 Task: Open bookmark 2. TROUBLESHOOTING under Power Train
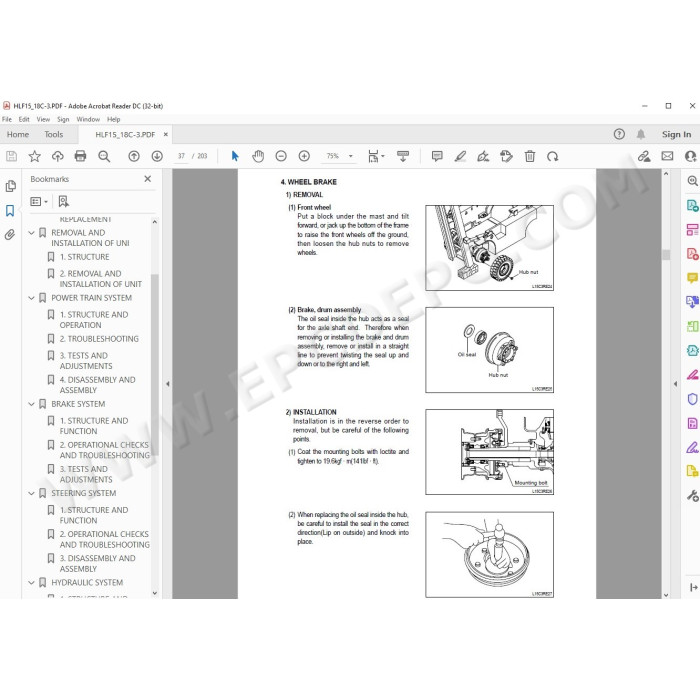click(x=99, y=339)
